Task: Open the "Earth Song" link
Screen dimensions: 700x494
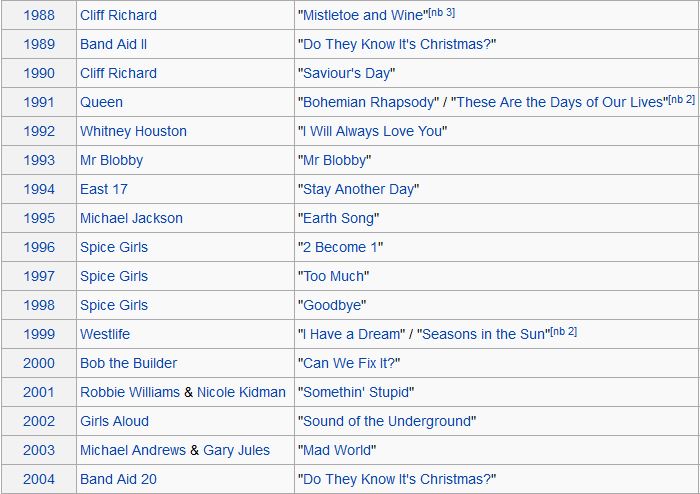Action: pyautogui.click(x=338, y=218)
